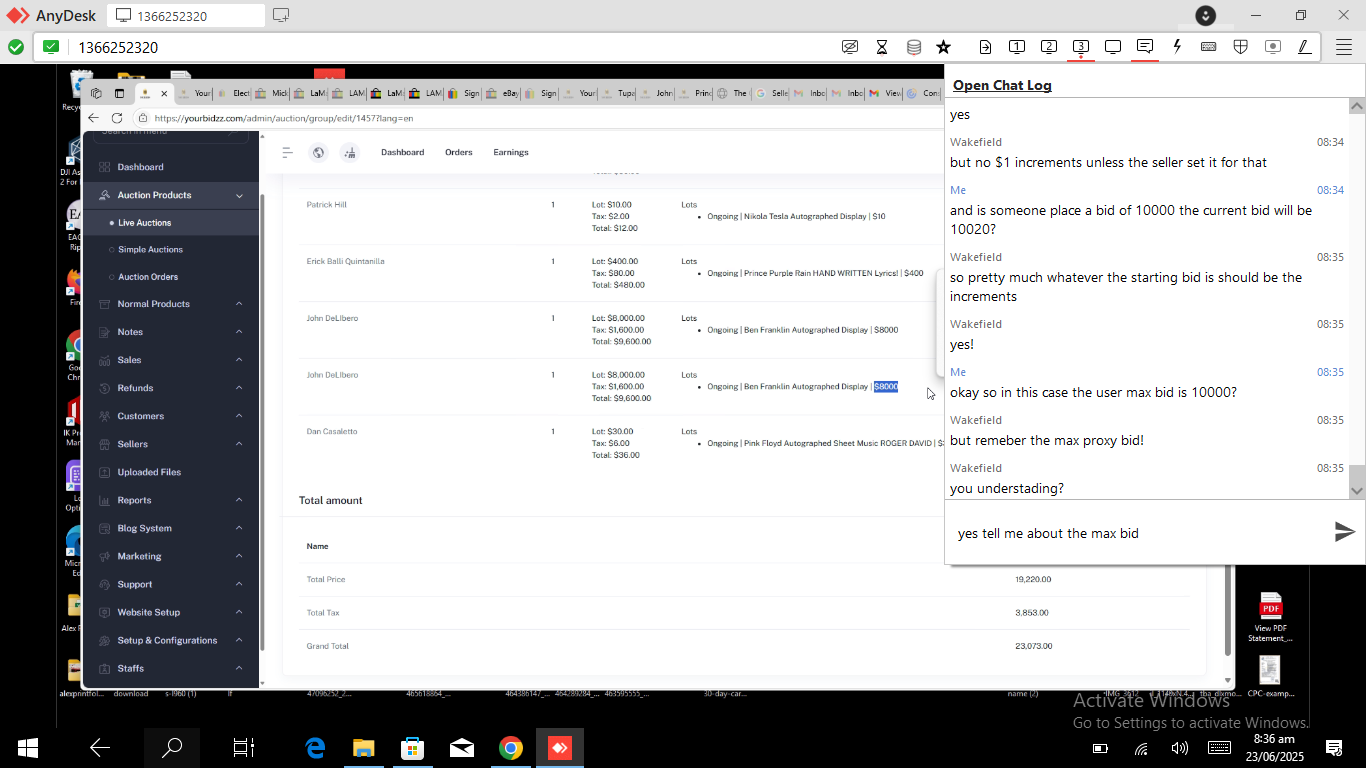This screenshot has height=768, width=1366.
Task: Click Grand Total value 23,073.00
Action: coord(1033,646)
